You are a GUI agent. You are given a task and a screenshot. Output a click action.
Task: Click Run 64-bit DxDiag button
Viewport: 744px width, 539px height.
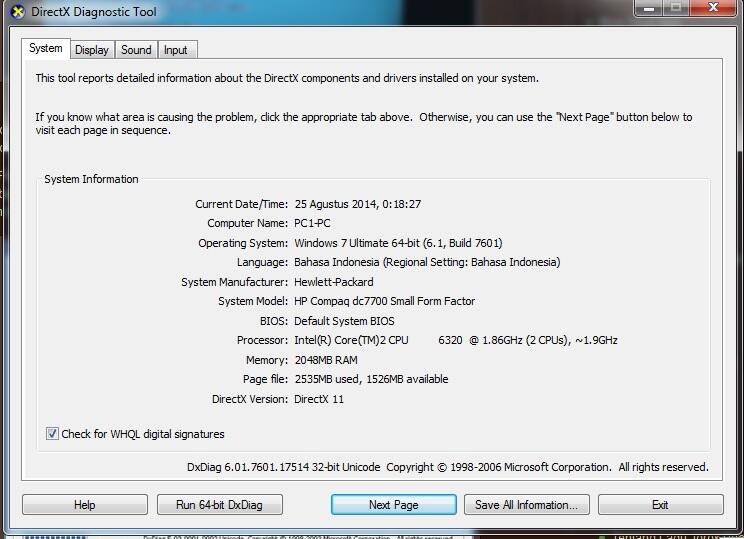[x=219, y=504]
